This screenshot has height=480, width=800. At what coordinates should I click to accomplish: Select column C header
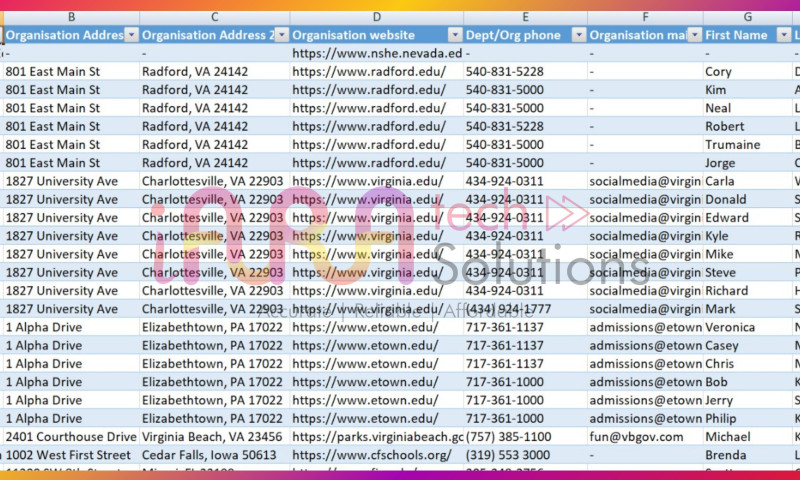coord(215,17)
